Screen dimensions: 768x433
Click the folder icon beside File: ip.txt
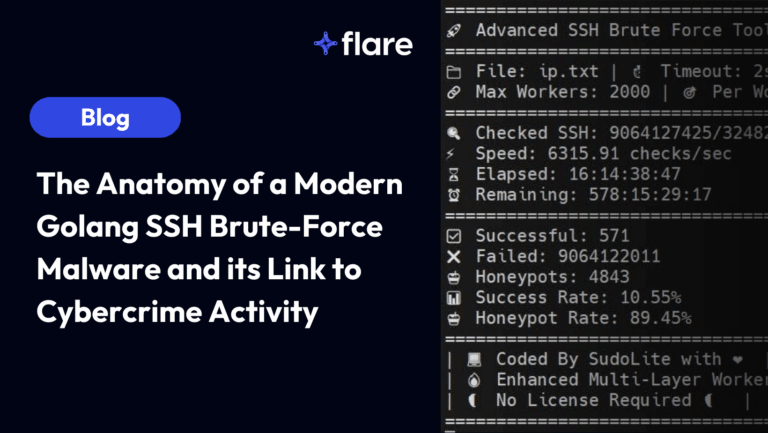pos(453,72)
